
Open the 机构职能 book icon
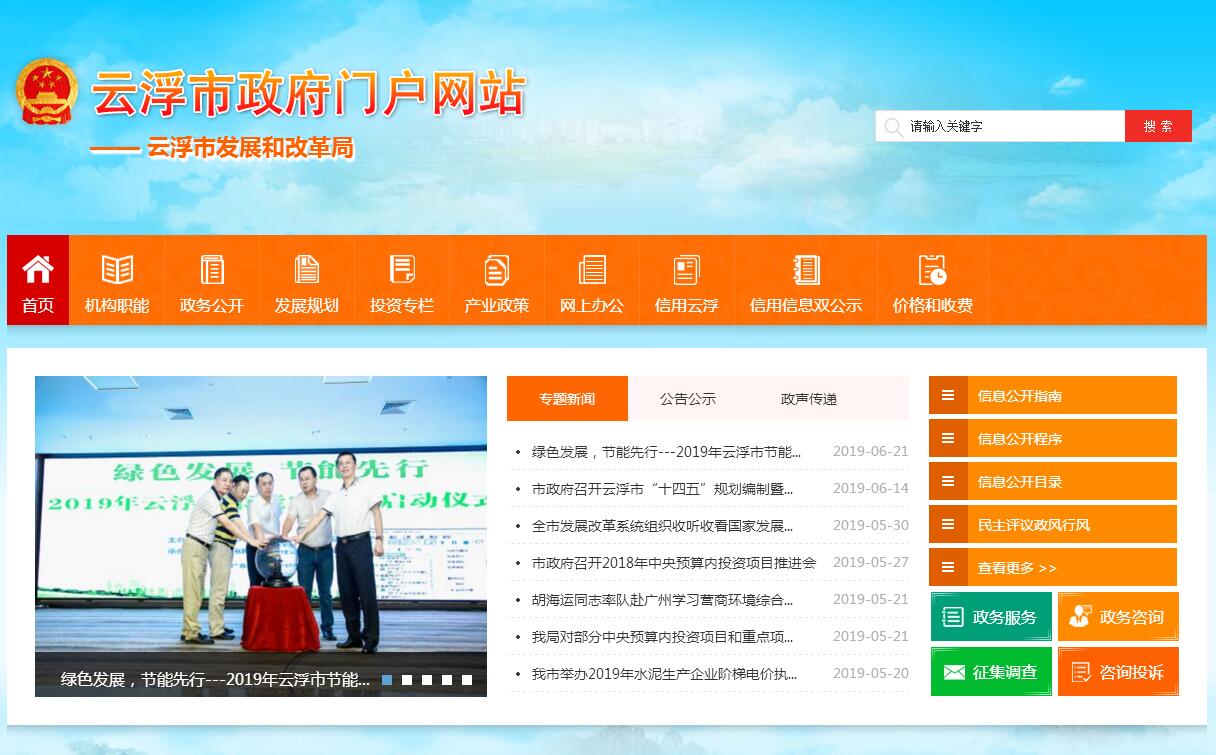[117, 270]
